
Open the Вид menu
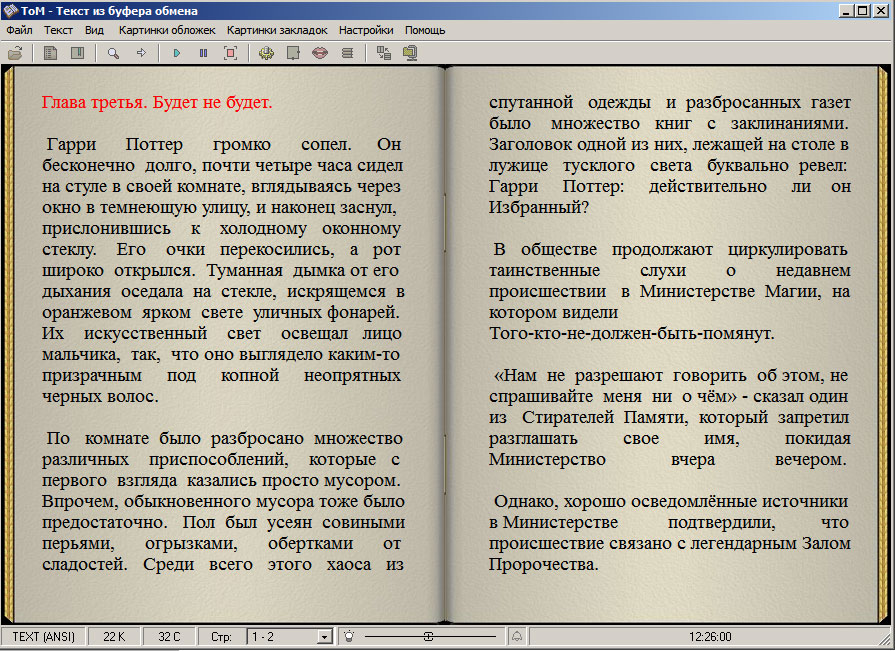[x=94, y=30]
